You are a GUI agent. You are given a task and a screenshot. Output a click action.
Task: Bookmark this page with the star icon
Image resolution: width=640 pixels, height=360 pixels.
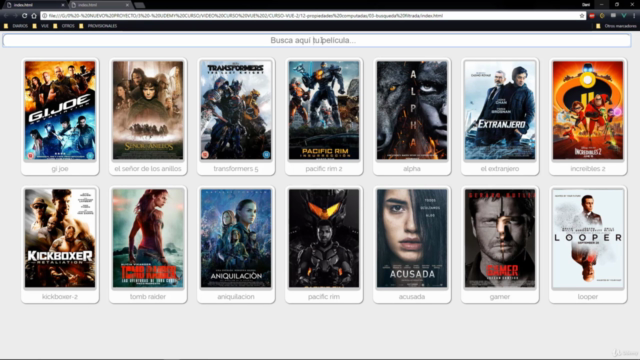pyautogui.click(x=582, y=16)
